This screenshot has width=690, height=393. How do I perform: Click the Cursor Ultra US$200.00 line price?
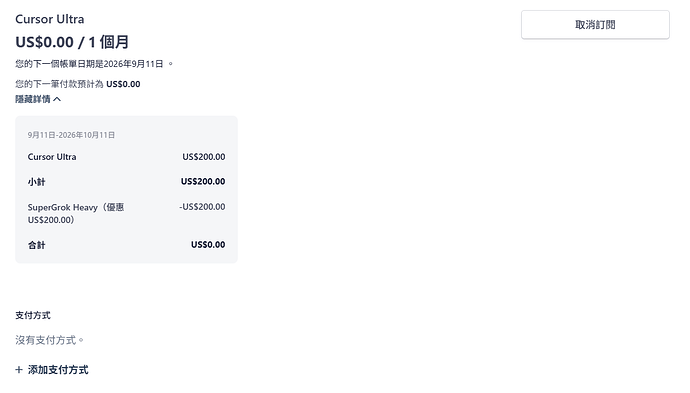click(x=204, y=157)
